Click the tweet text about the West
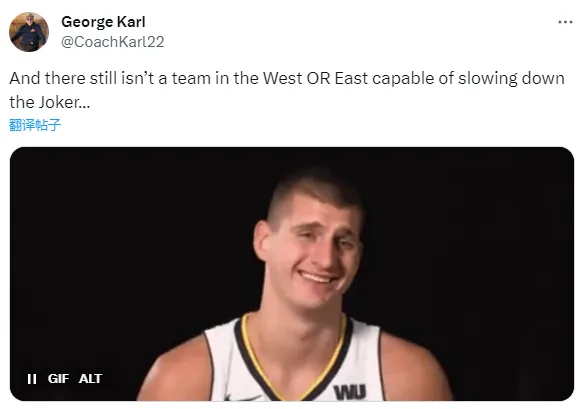 [x=287, y=90]
